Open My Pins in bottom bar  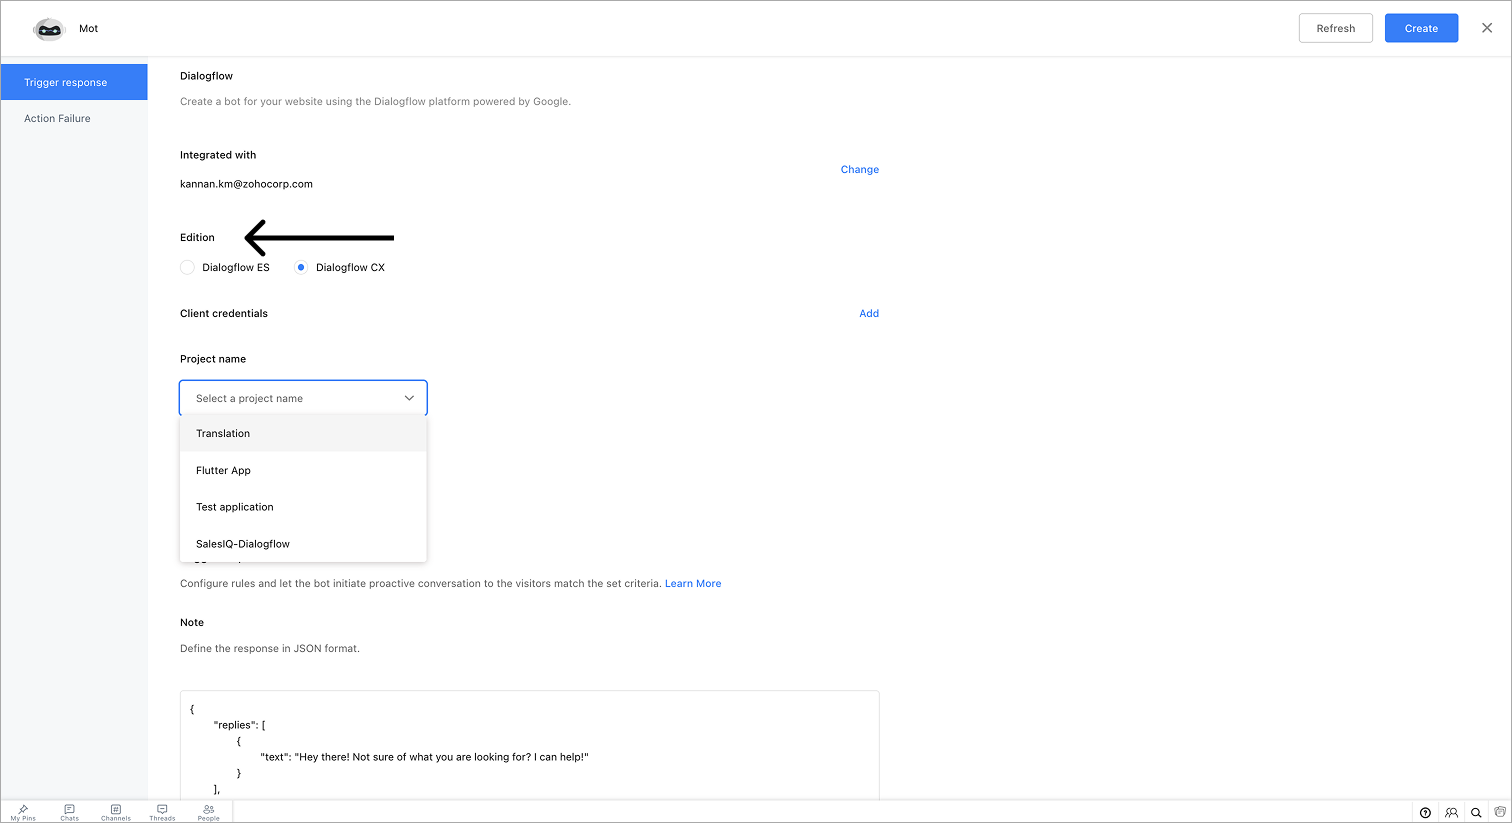point(23,812)
